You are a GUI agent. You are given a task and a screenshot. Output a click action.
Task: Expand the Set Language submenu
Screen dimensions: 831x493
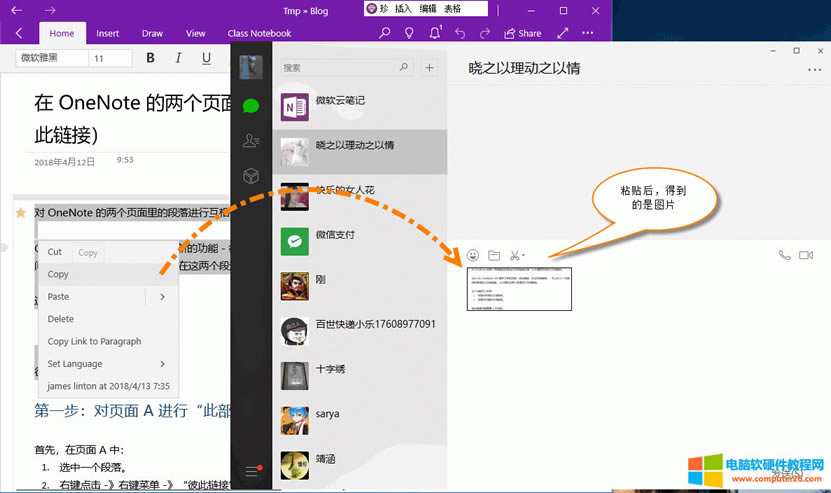coord(162,364)
